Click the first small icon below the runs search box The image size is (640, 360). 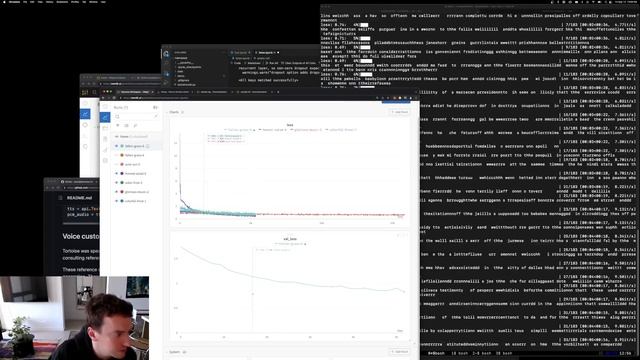point(118,125)
